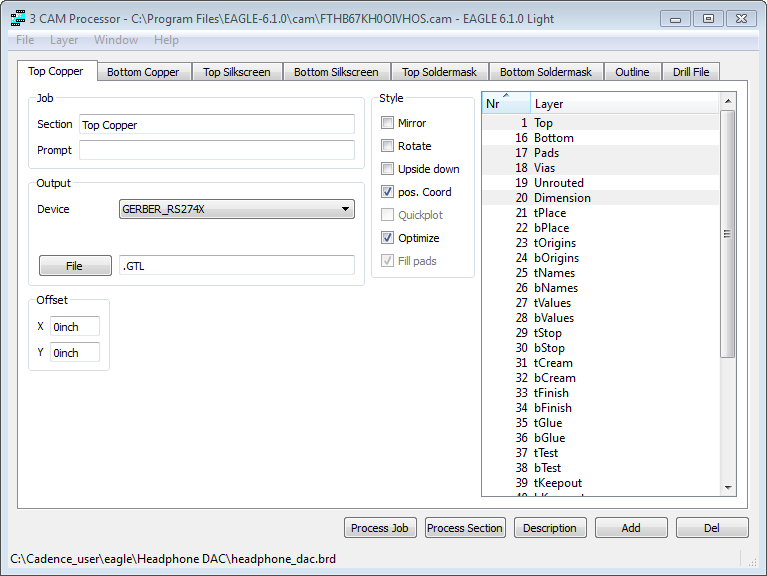Open the Layer menu

coord(64,40)
